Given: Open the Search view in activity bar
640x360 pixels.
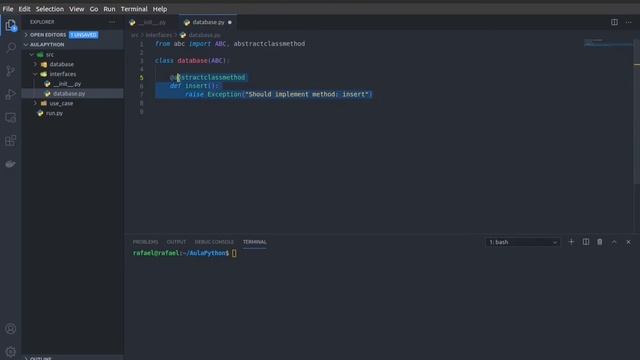Looking at the screenshot, I should [11, 48].
